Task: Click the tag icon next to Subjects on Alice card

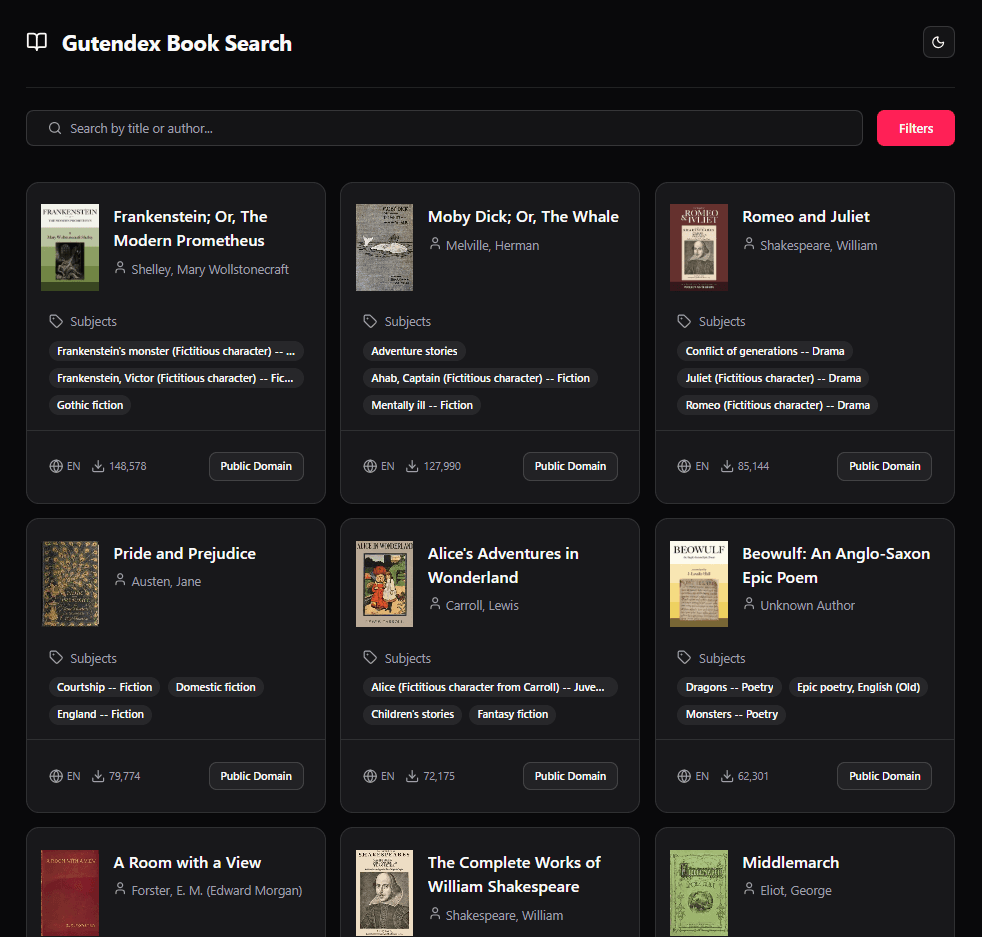Action: (x=369, y=658)
